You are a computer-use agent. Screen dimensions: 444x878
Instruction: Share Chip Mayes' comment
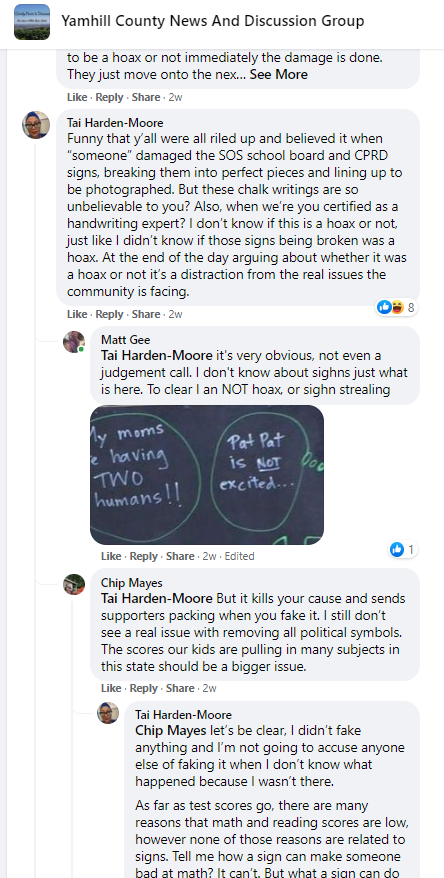click(x=180, y=688)
